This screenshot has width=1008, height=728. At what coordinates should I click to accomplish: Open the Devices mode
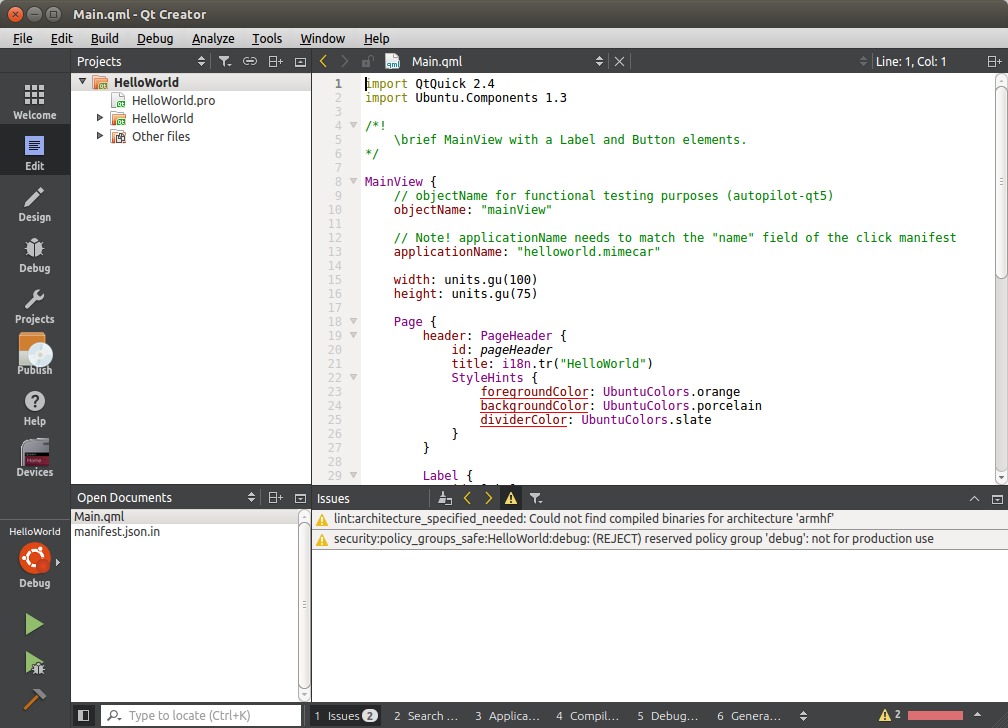pyautogui.click(x=35, y=459)
